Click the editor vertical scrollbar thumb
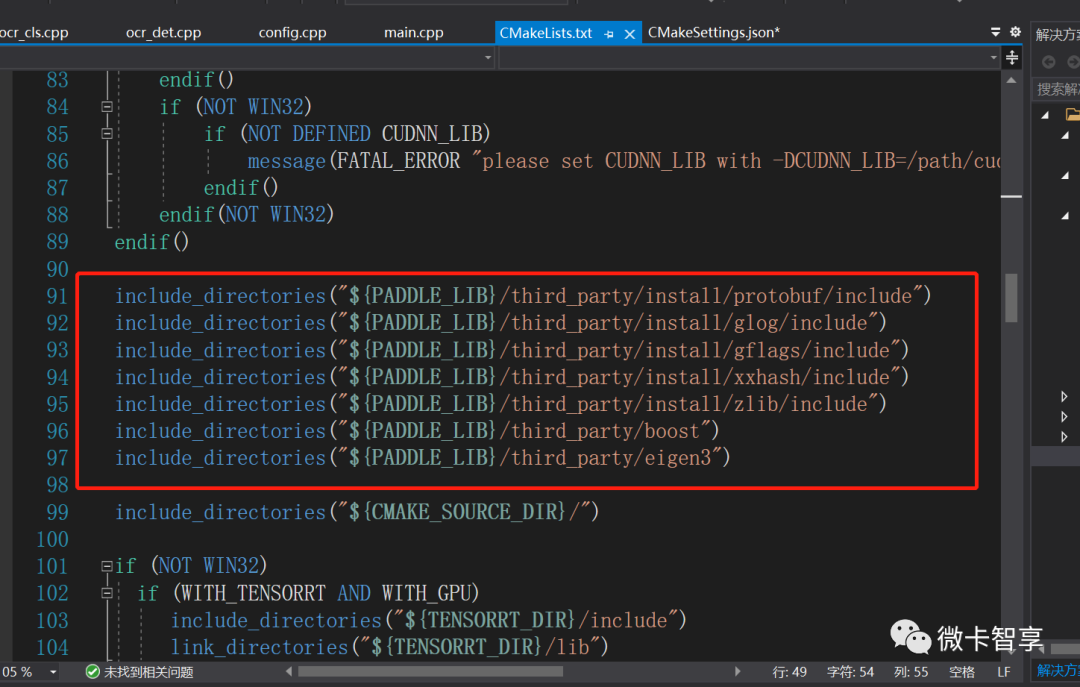 pyautogui.click(x=1011, y=298)
